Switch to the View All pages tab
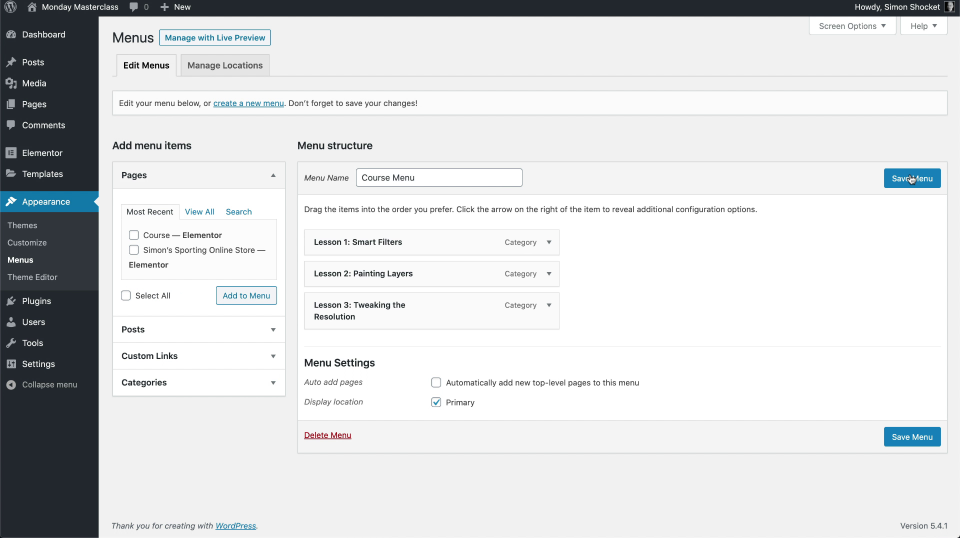960x538 pixels. [199, 212]
